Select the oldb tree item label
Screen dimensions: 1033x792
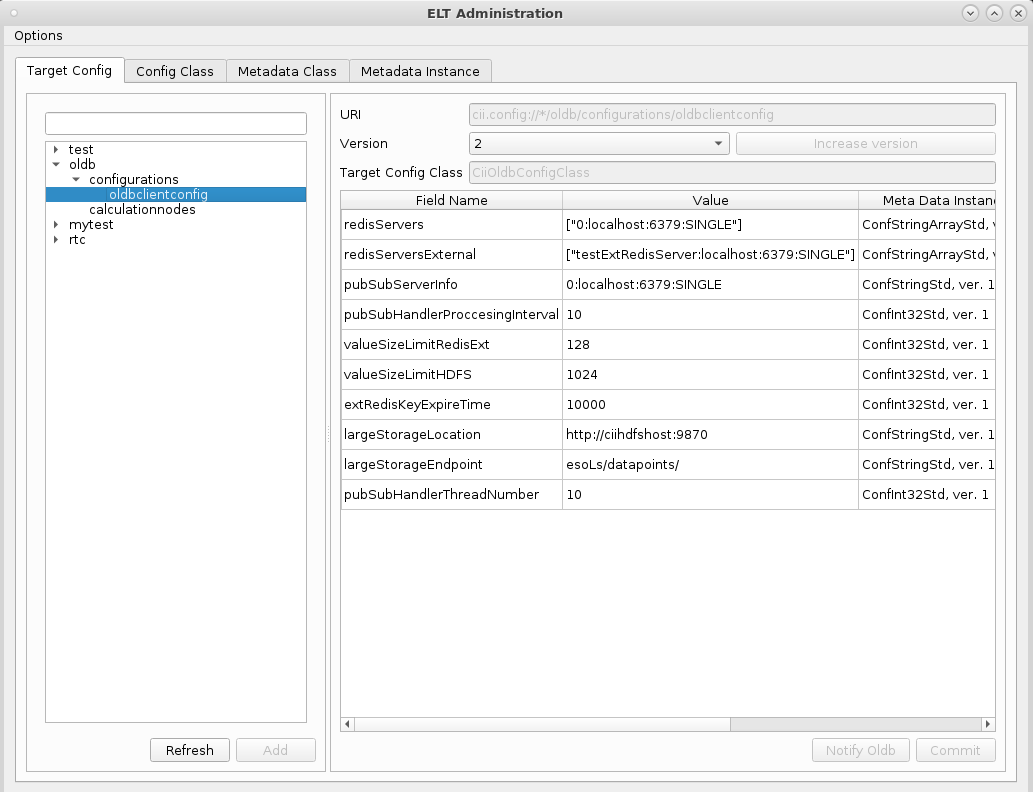tap(82, 165)
